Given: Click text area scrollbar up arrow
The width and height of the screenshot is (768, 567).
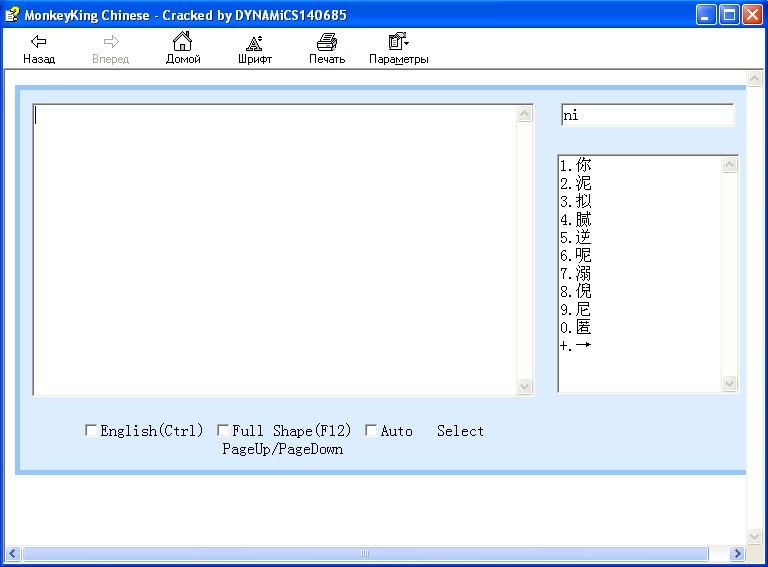Looking at the screenshot, I should [525, 114].
